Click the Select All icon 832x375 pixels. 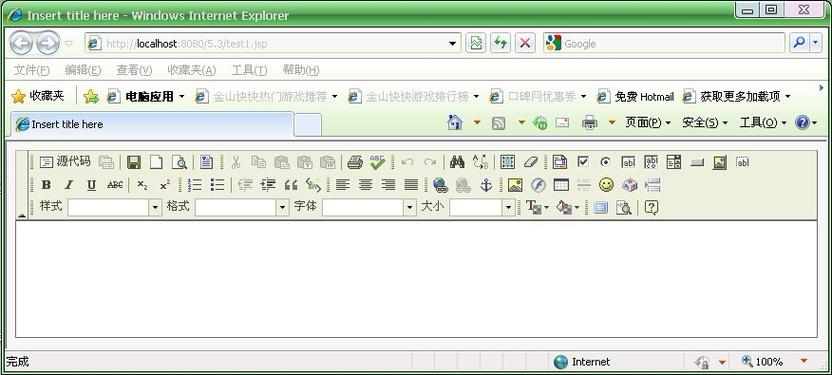click(x=508, y=162)
